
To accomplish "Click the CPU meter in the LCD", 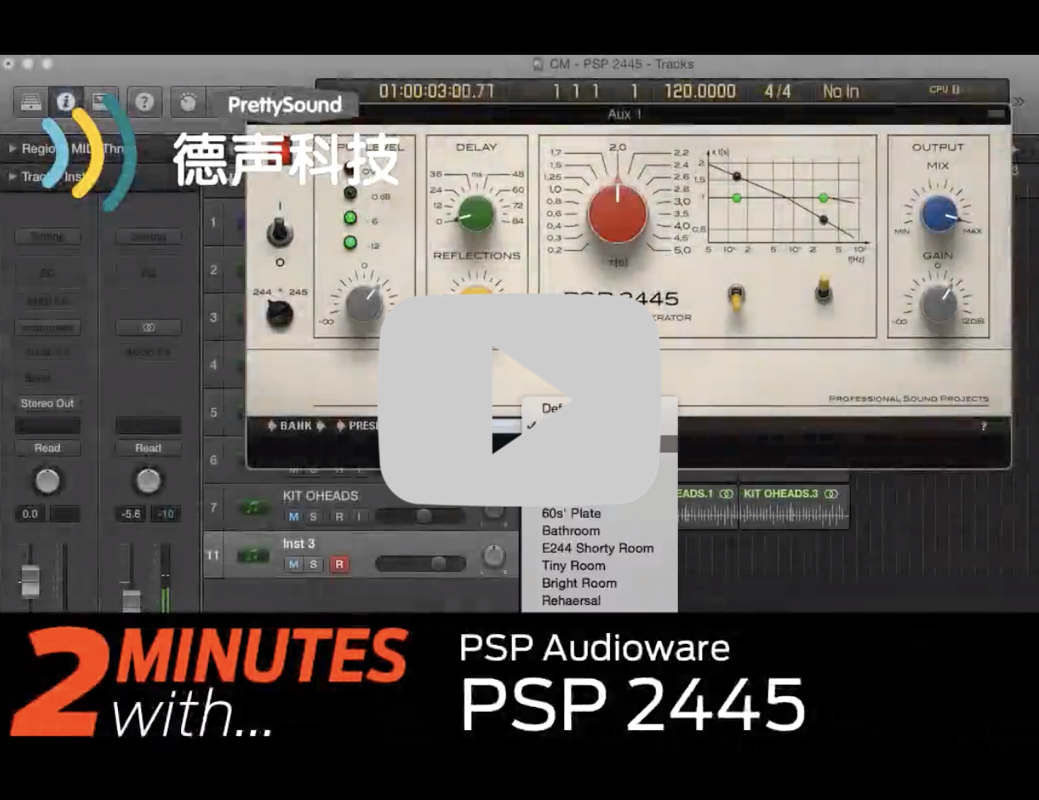I will point(945,89).
